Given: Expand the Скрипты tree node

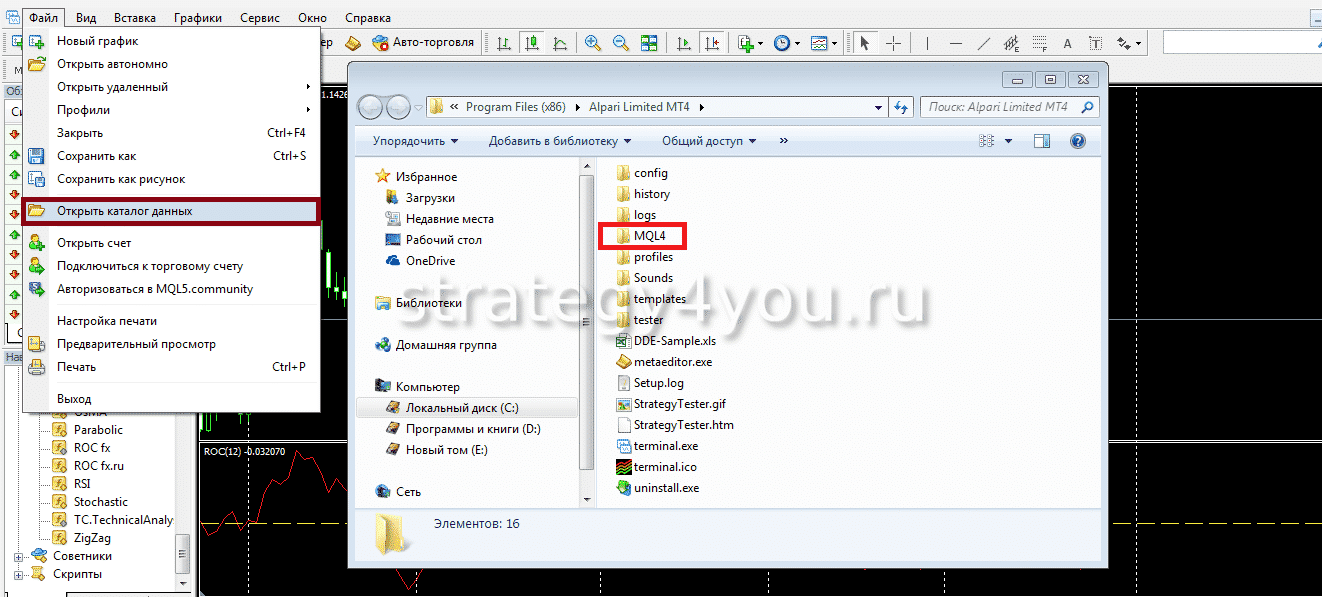Looking at the screenshot, I should click(x=18, y=574).
